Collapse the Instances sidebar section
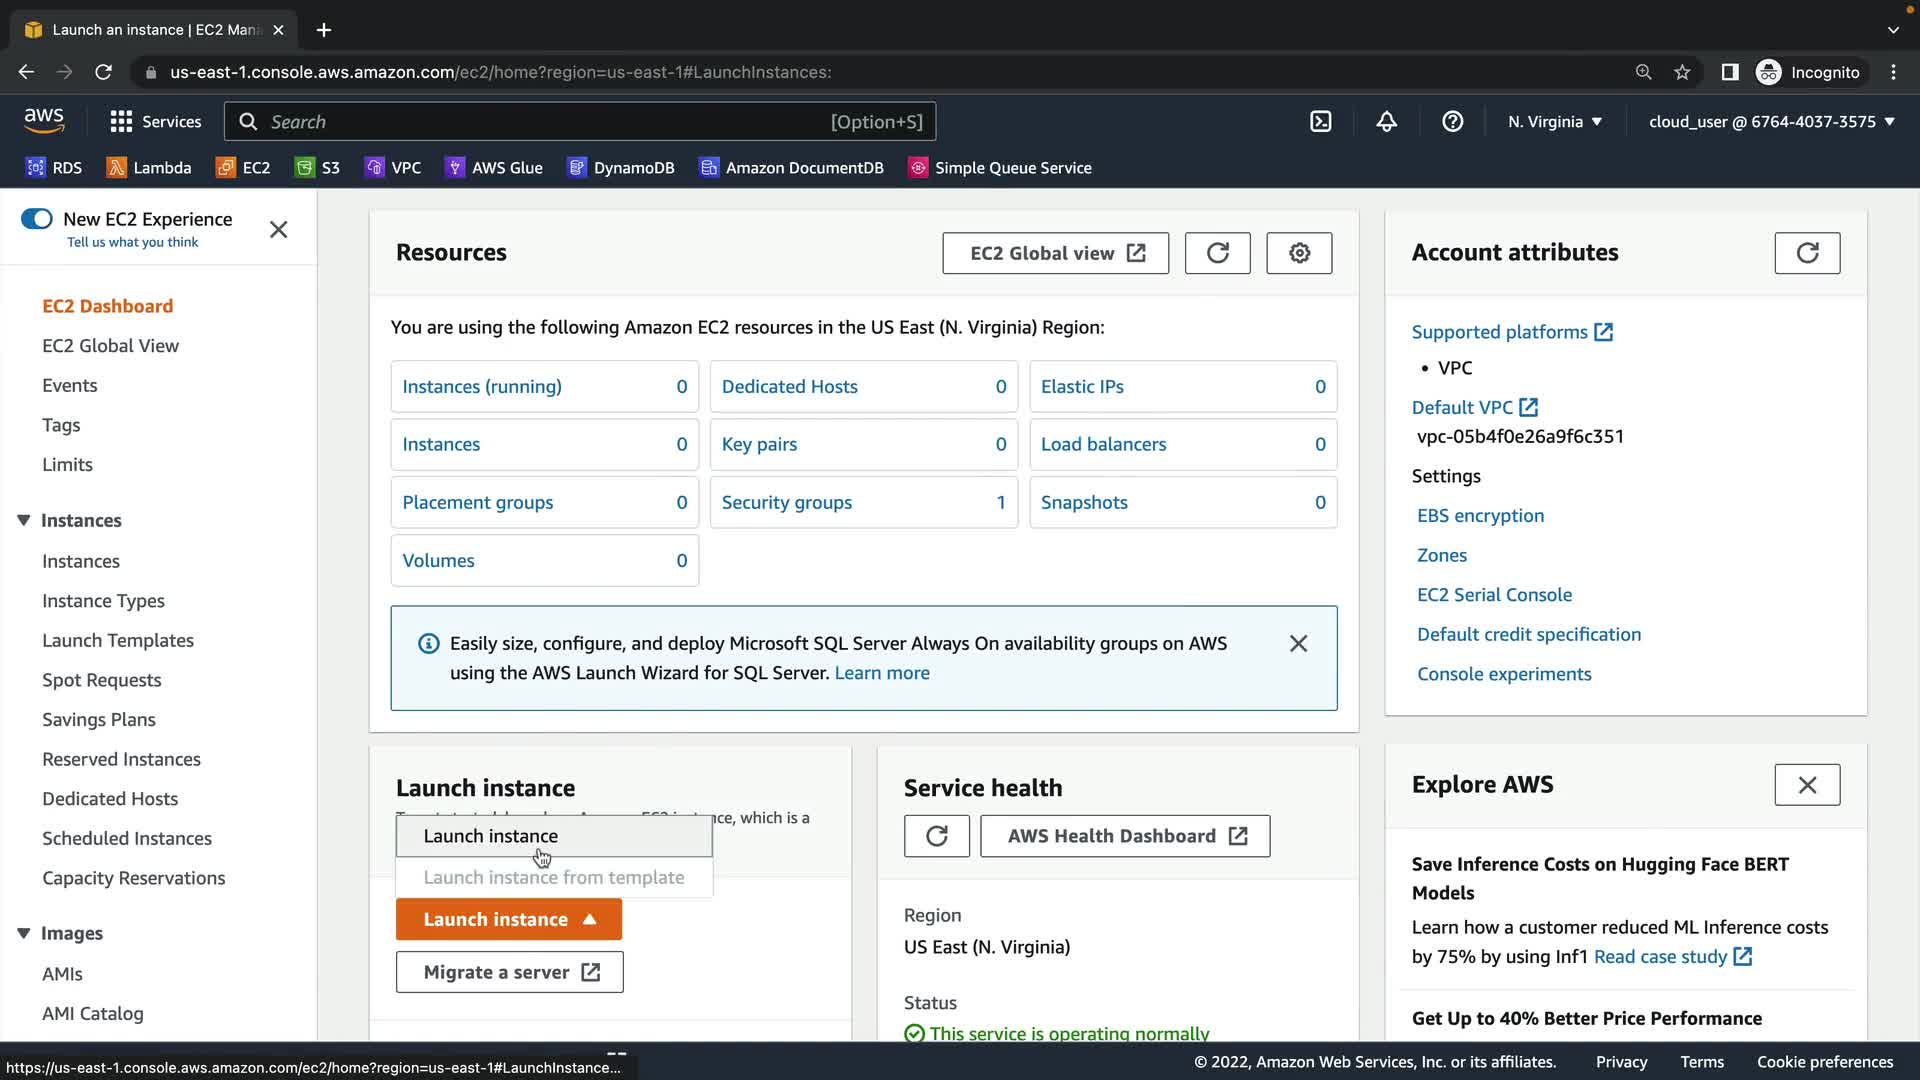The height and width of the screenshot is (1080, 1920). coord(24,520)
